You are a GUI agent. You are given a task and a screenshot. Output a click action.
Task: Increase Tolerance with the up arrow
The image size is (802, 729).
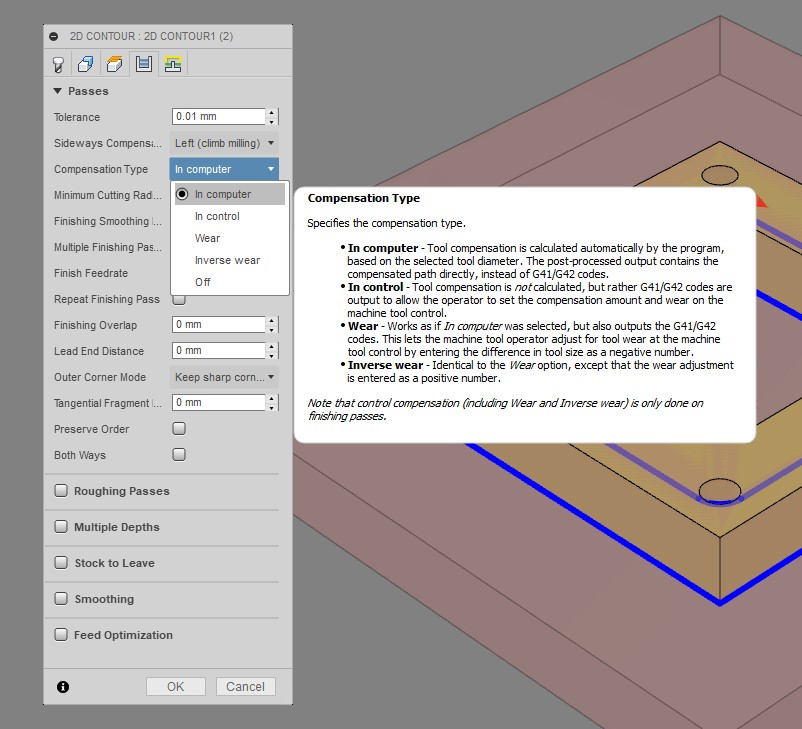pos(272,112)
